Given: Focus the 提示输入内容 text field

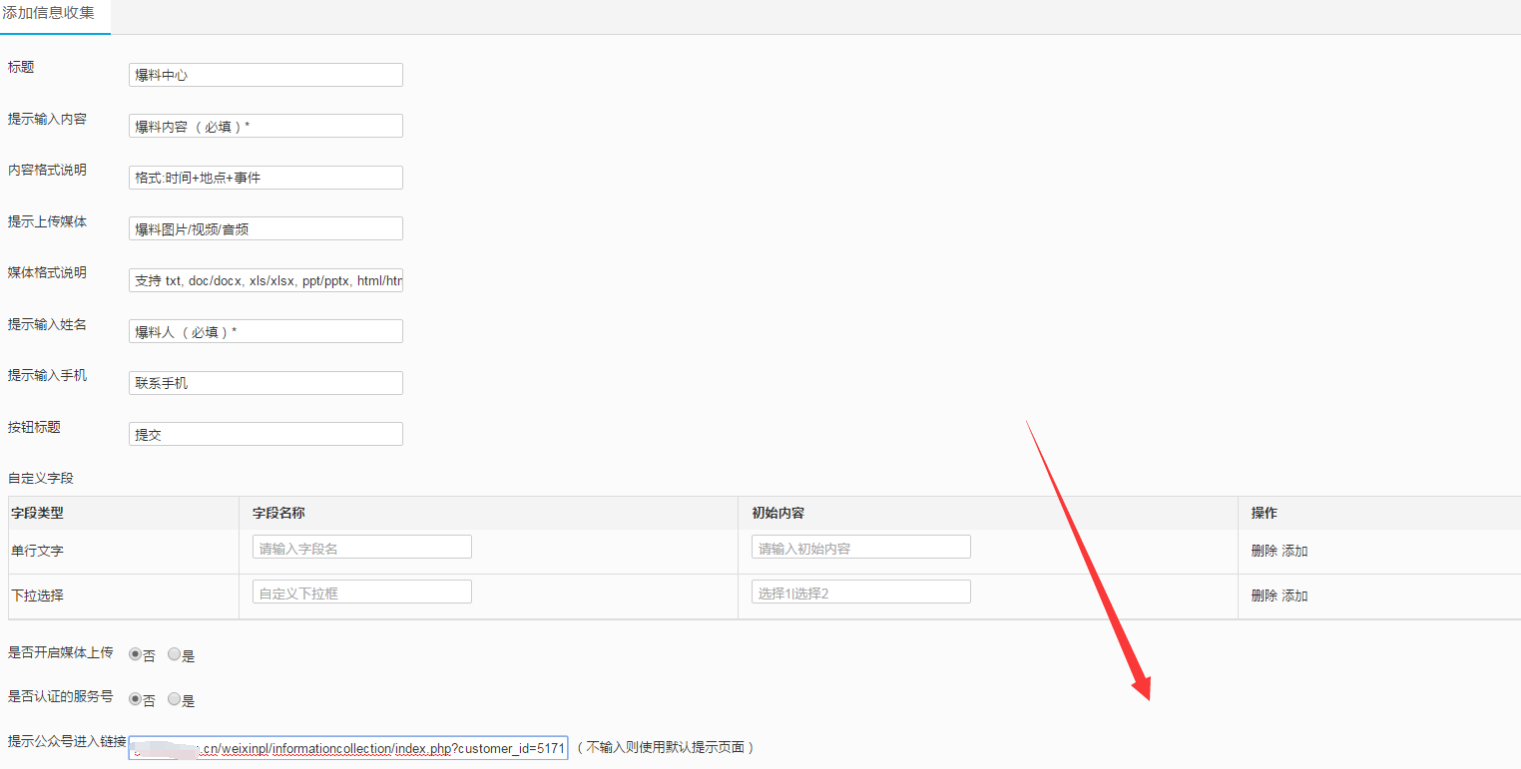Looking at the screenshot, I should [x=265, y=126].
